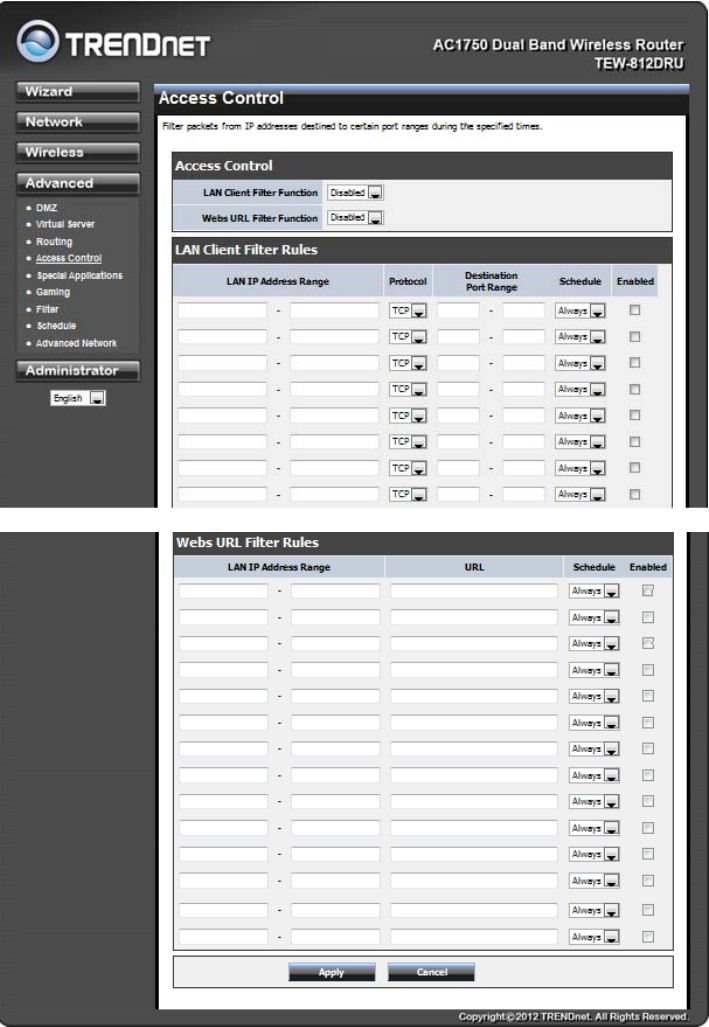Open the Administrator menu
This screenshot has width=709, height=1027.
78,371
